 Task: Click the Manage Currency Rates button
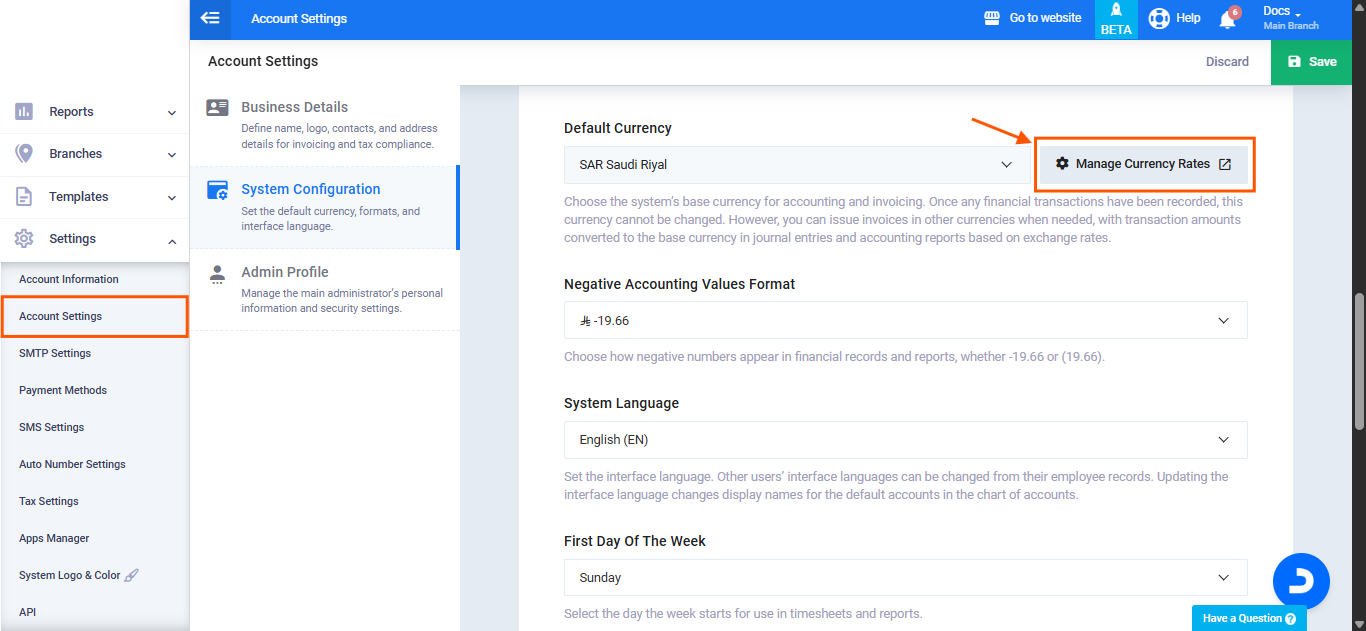coord(1143,164)
